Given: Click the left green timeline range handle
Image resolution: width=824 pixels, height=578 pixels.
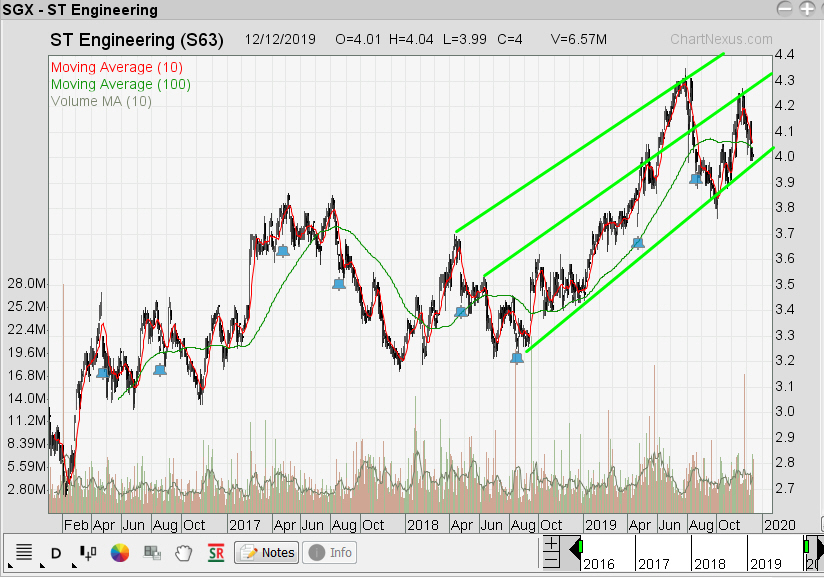Looking at the screenshot, I should tap(580, 546).
